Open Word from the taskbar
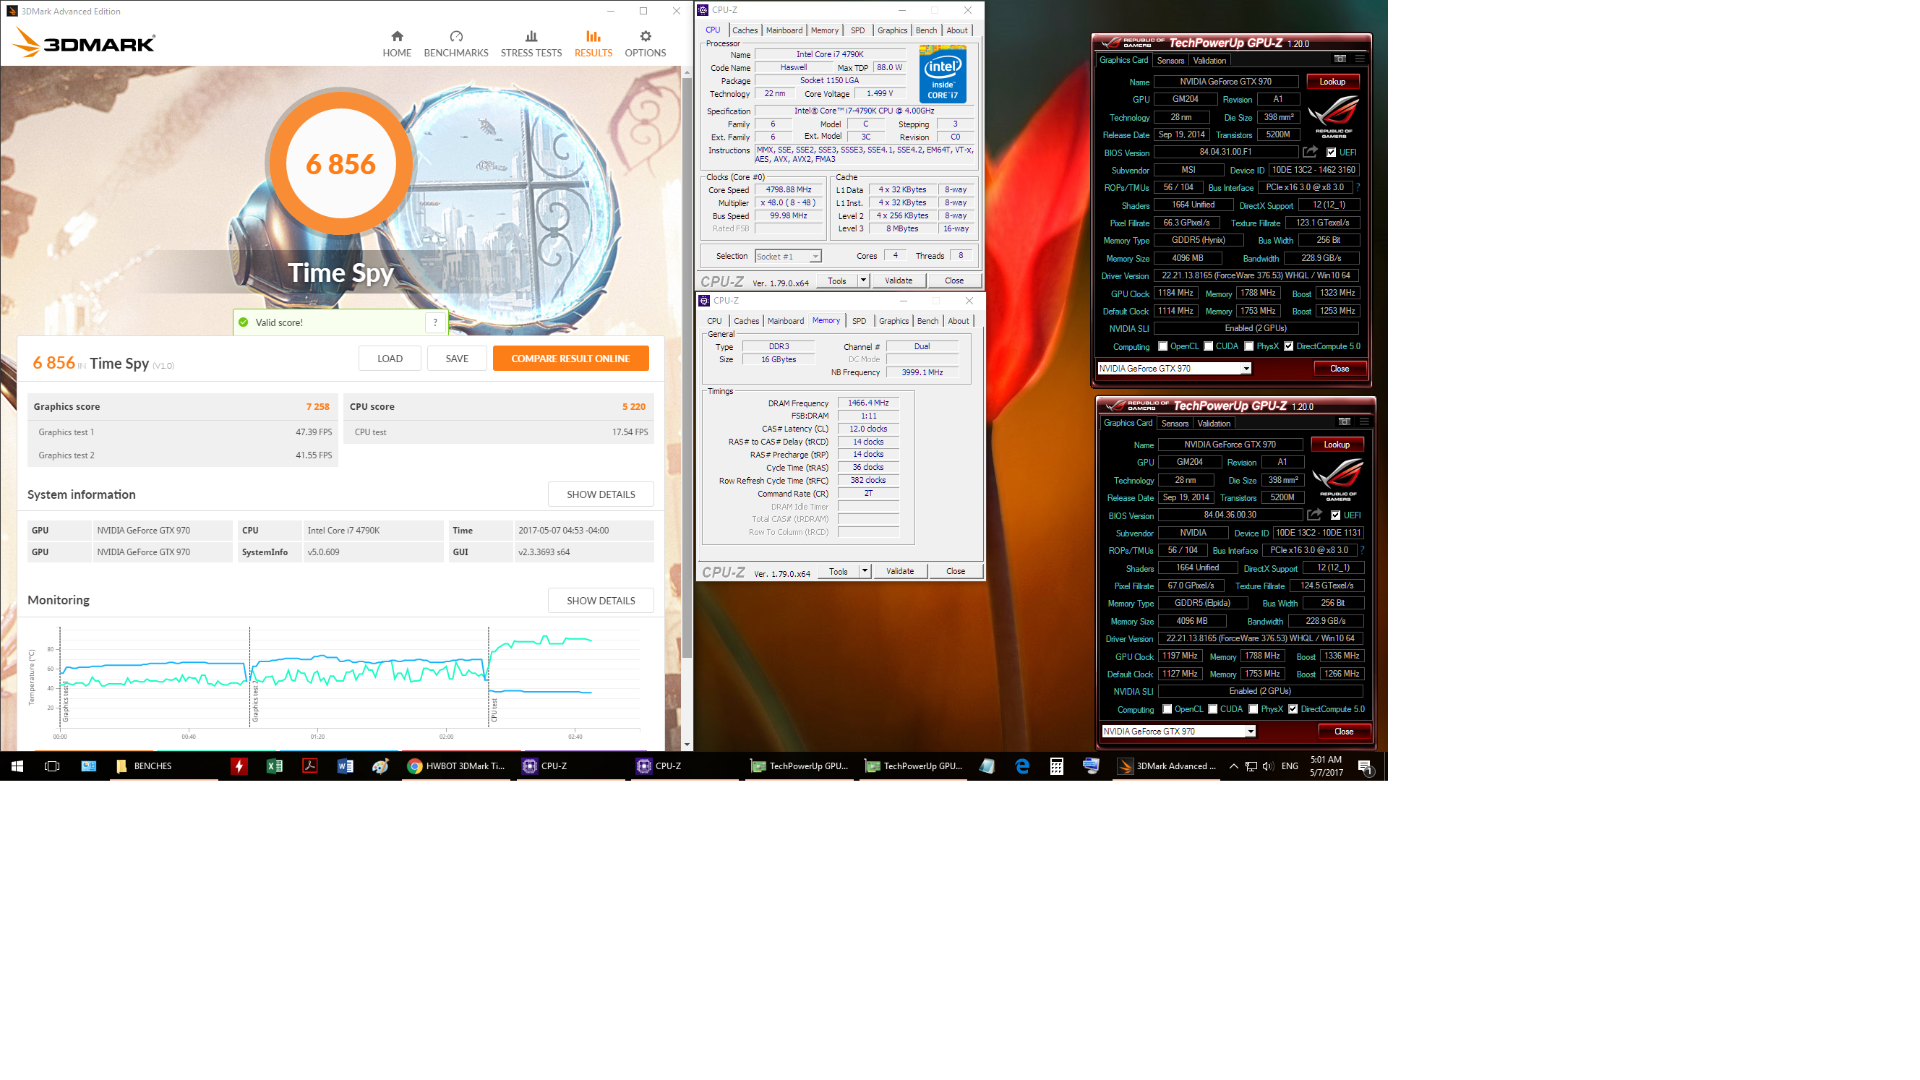This screenshot has width=1920, height=1080. point(345,766)
